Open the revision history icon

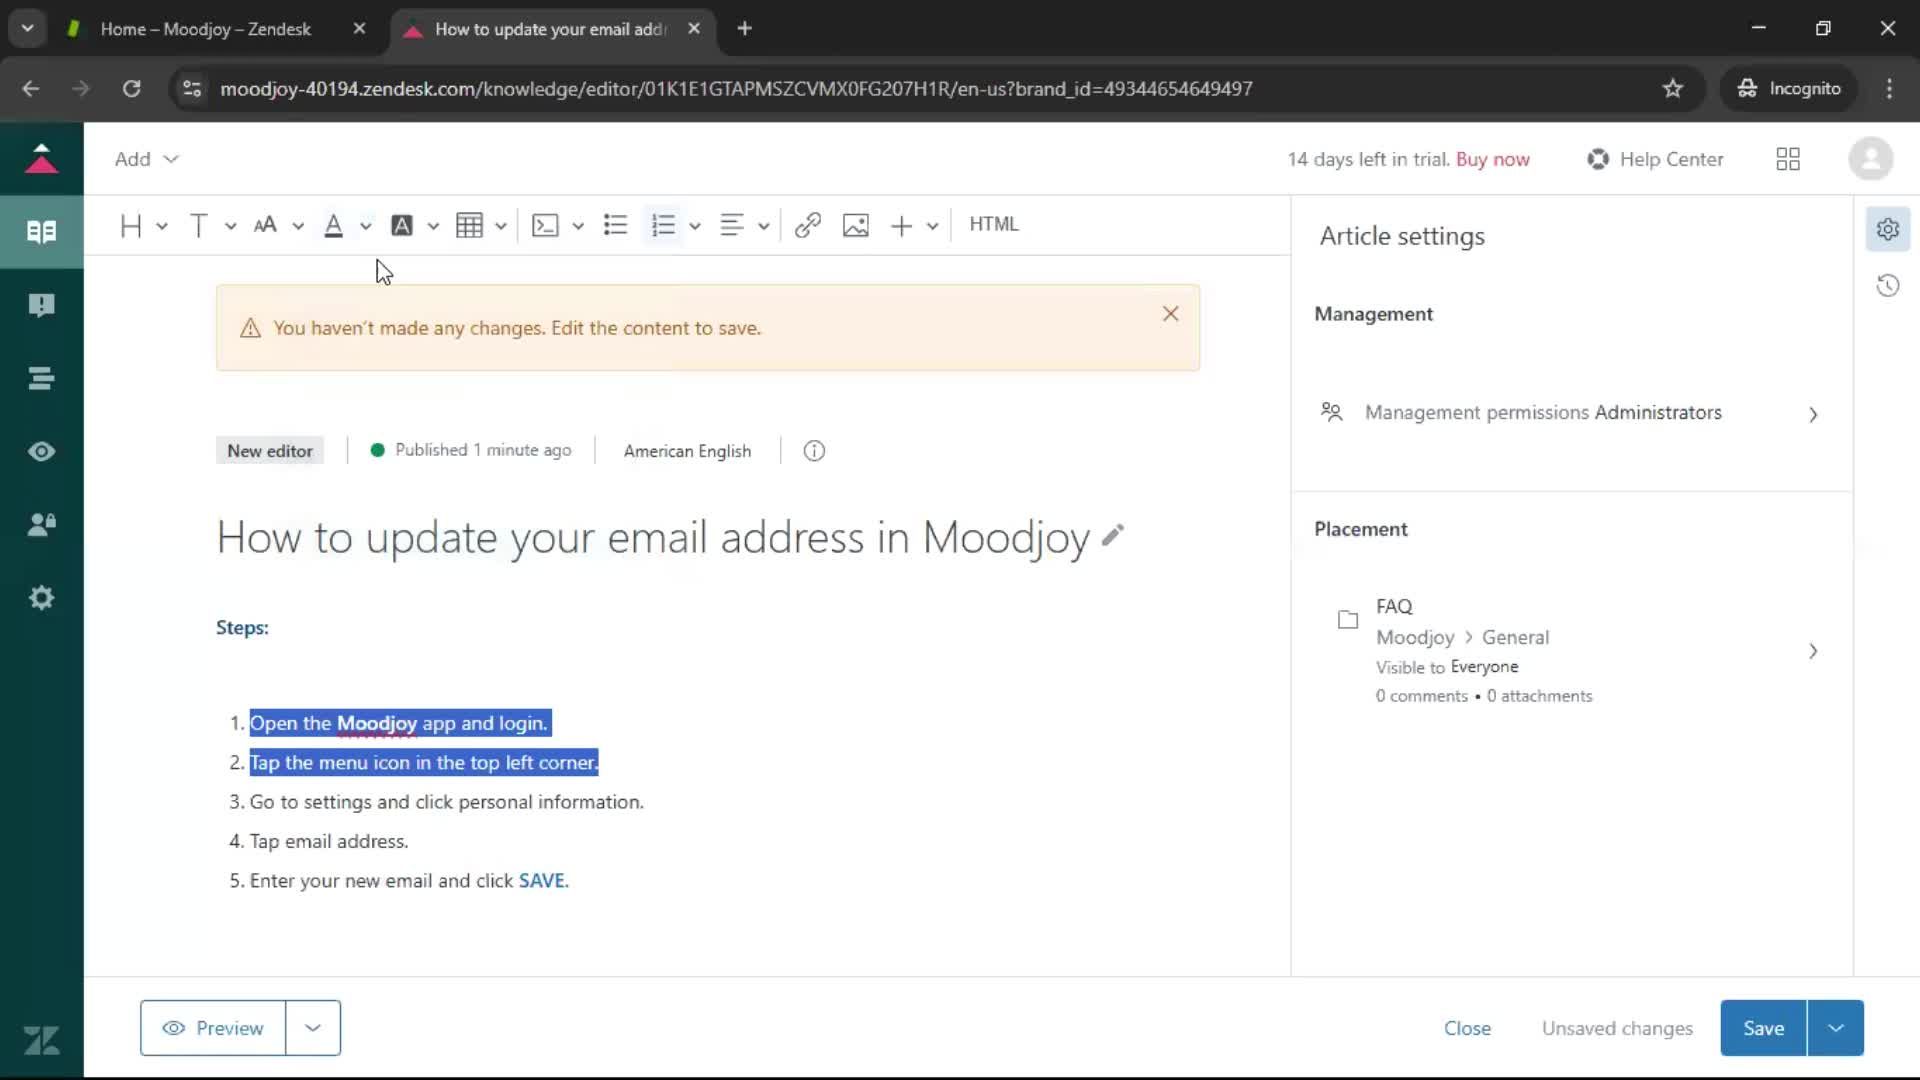(x=1888, y=286)
